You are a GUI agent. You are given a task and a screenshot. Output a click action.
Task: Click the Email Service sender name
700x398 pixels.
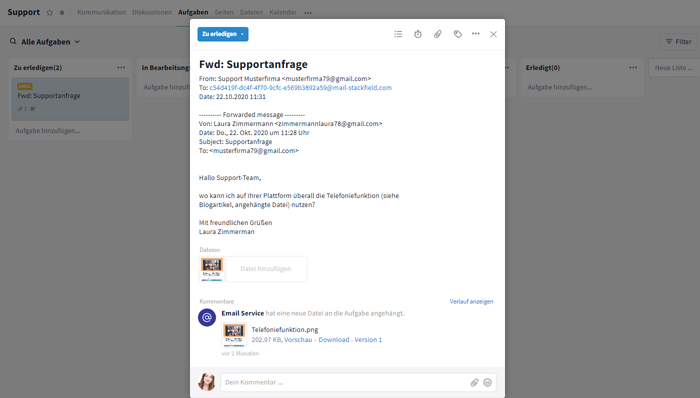tap(242, 313)
